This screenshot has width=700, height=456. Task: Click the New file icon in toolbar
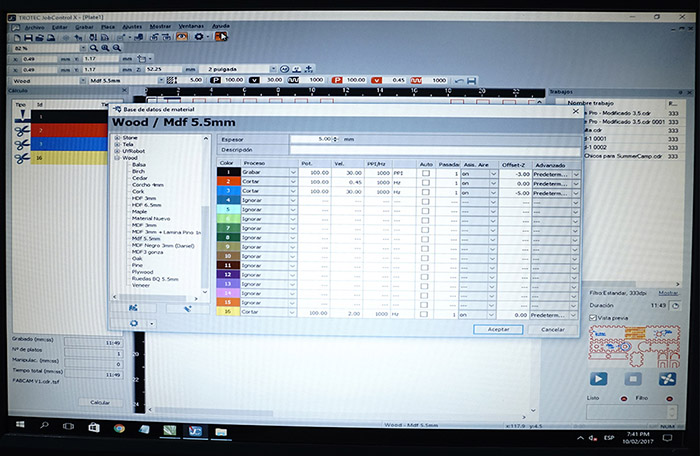tap(17, 38)
